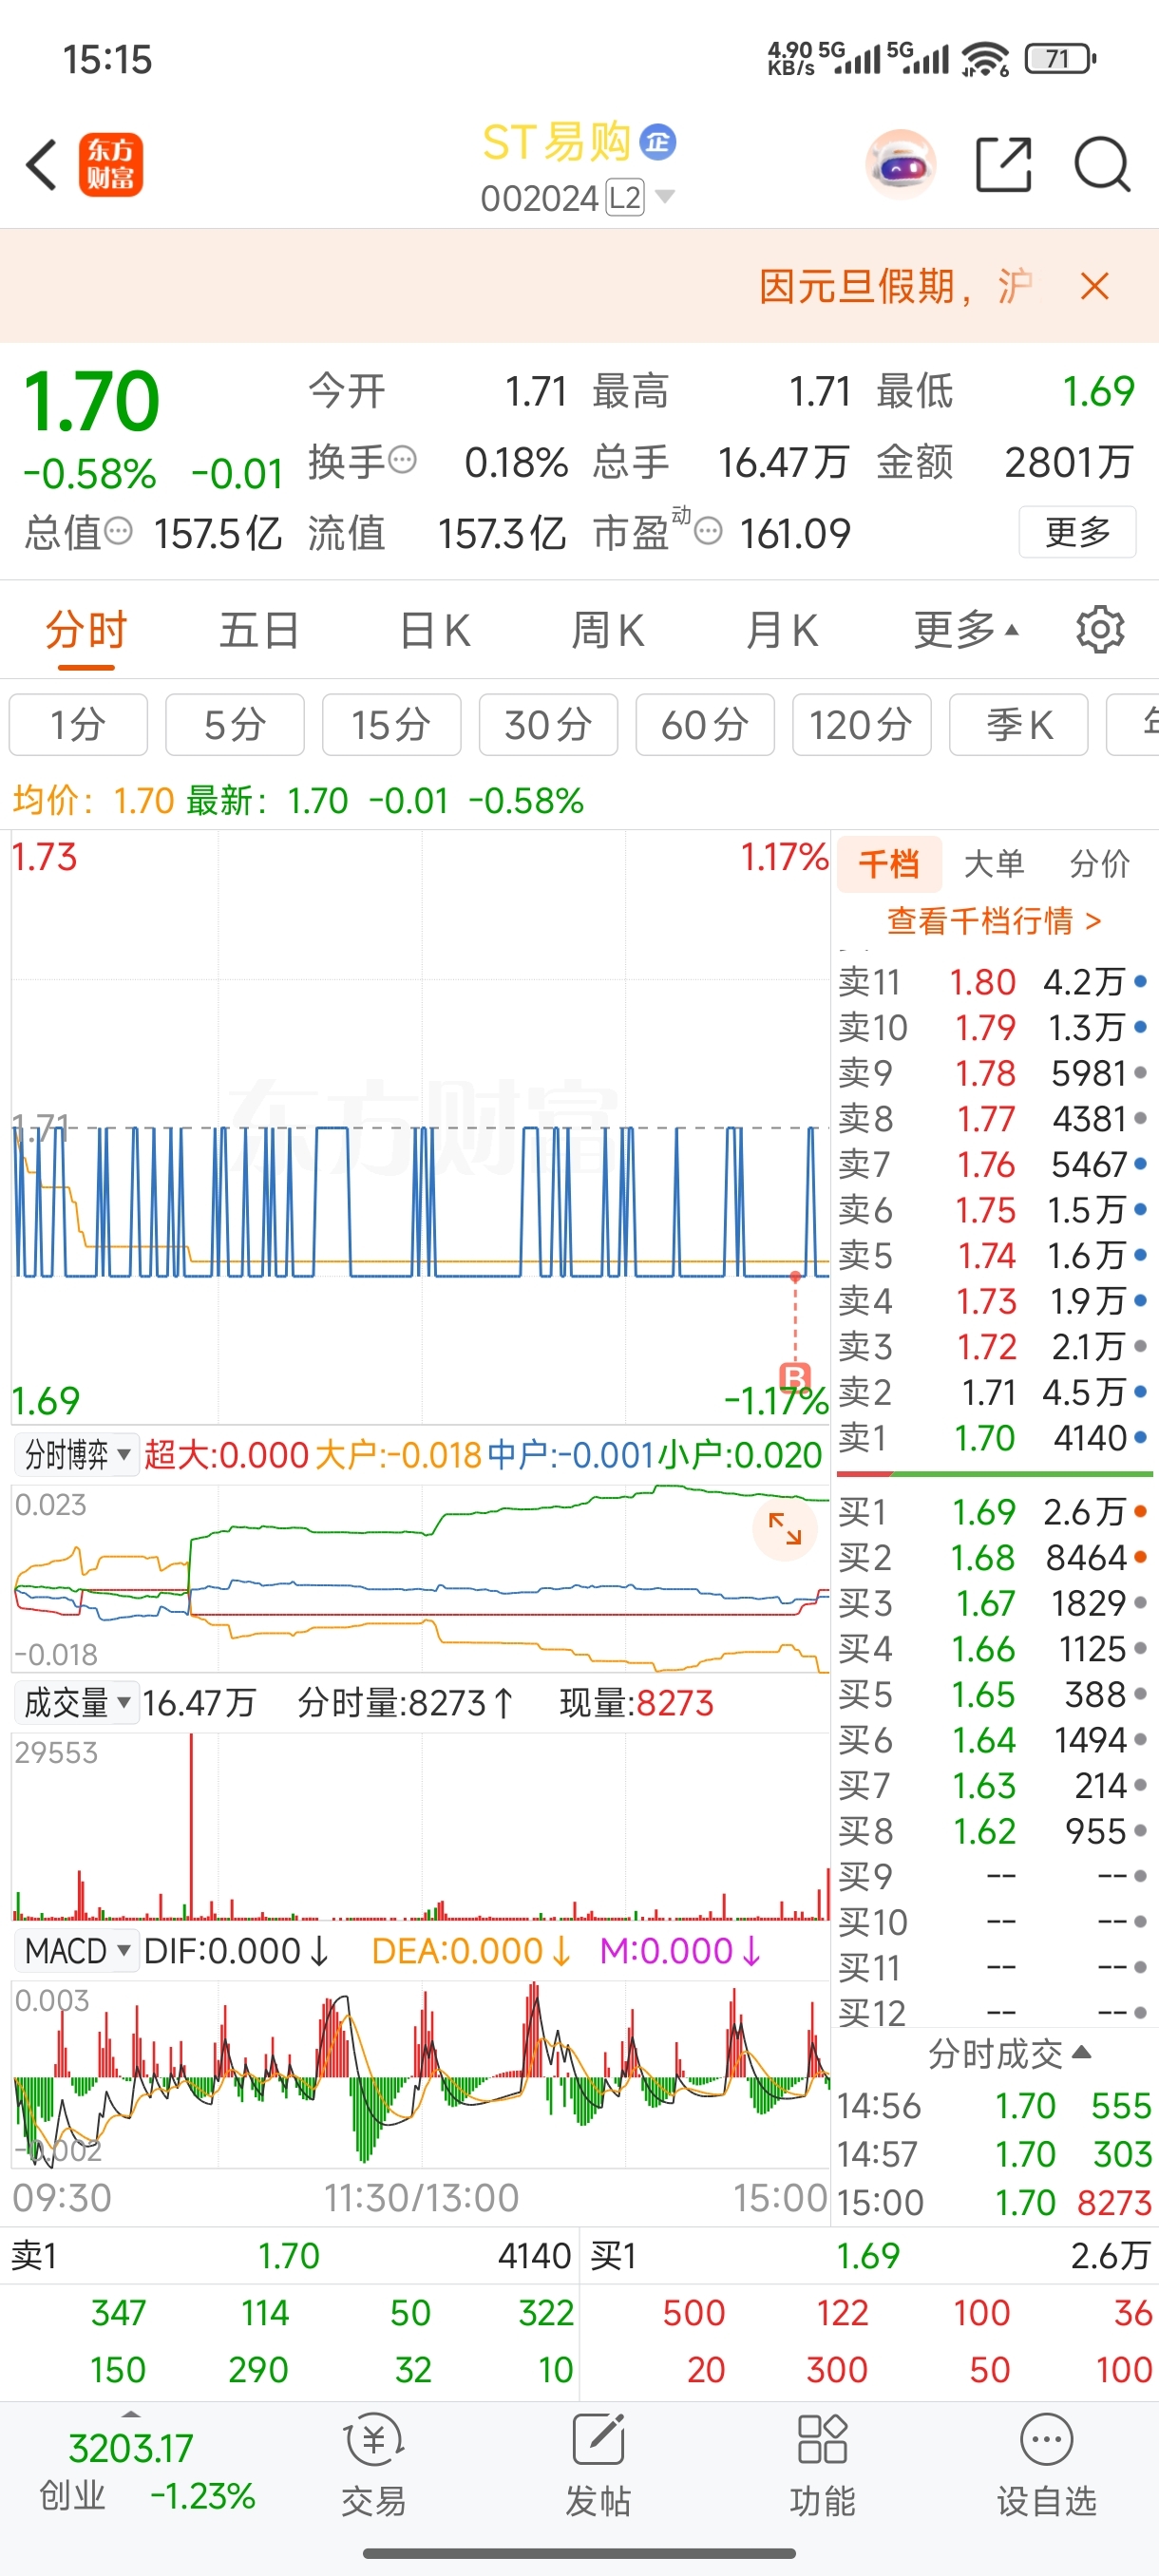Tap the 买8 row at 1.62
The height and width of the screenshot is (2576, 1159).
(x=993, y=1831)
